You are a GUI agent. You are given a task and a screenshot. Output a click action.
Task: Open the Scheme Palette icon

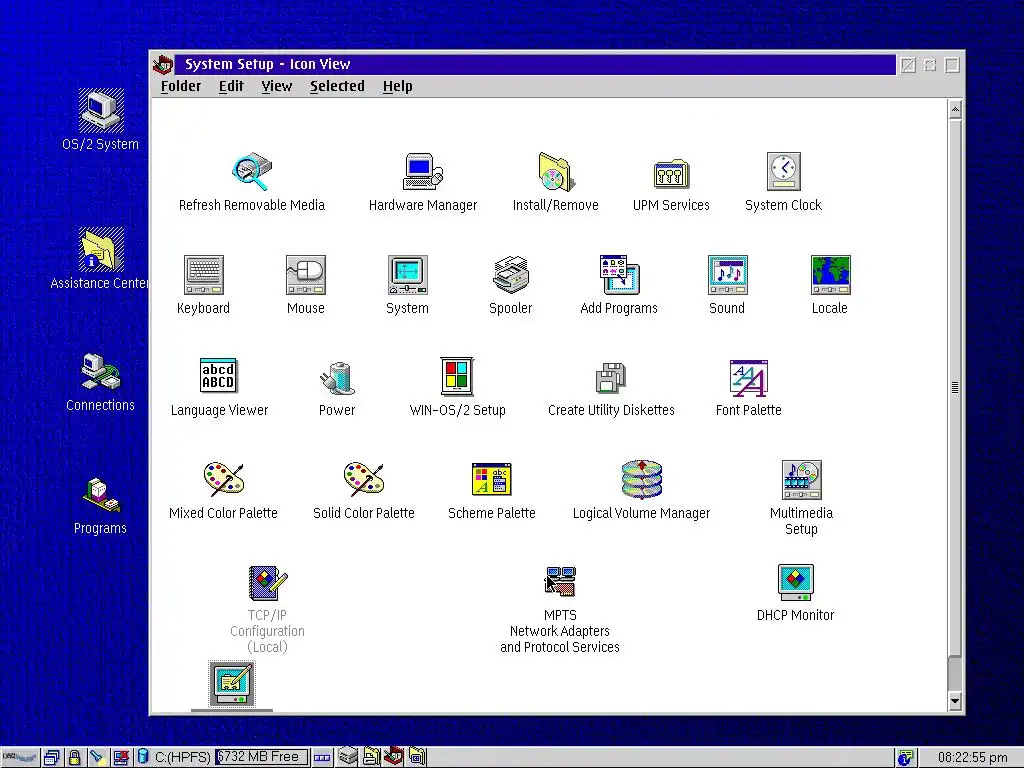pyautogui.click(x=491, y=479)
